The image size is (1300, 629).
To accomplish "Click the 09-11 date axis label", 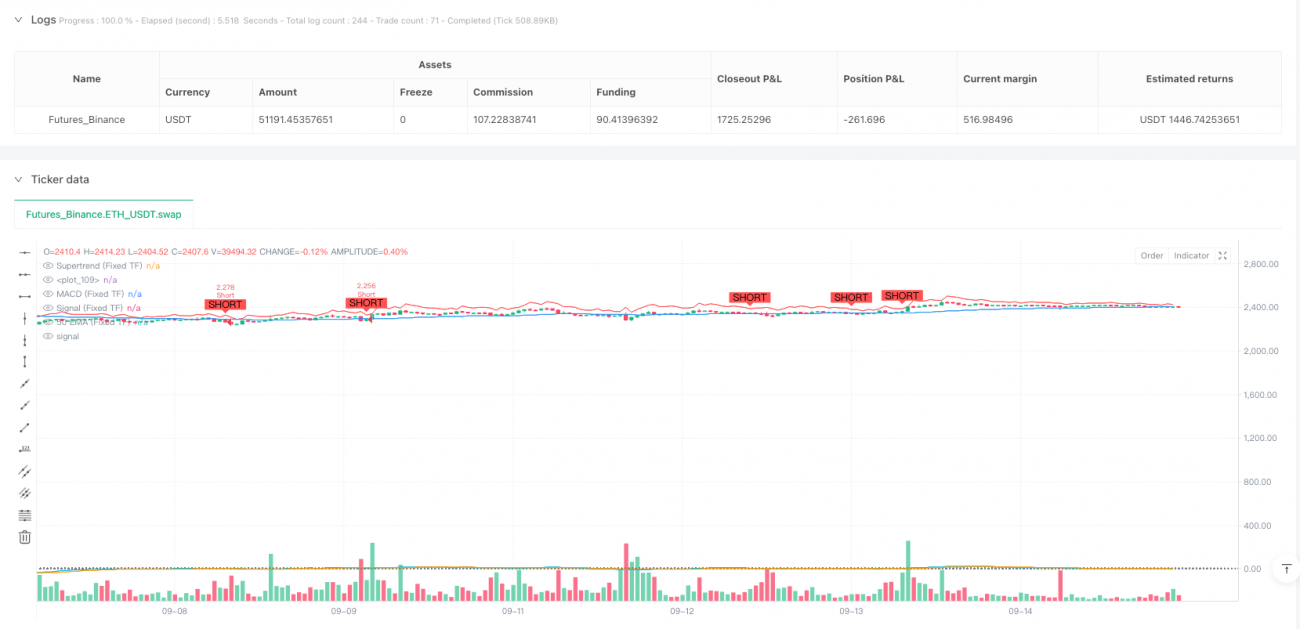I will pyautogui.click(x=512, y=610).
